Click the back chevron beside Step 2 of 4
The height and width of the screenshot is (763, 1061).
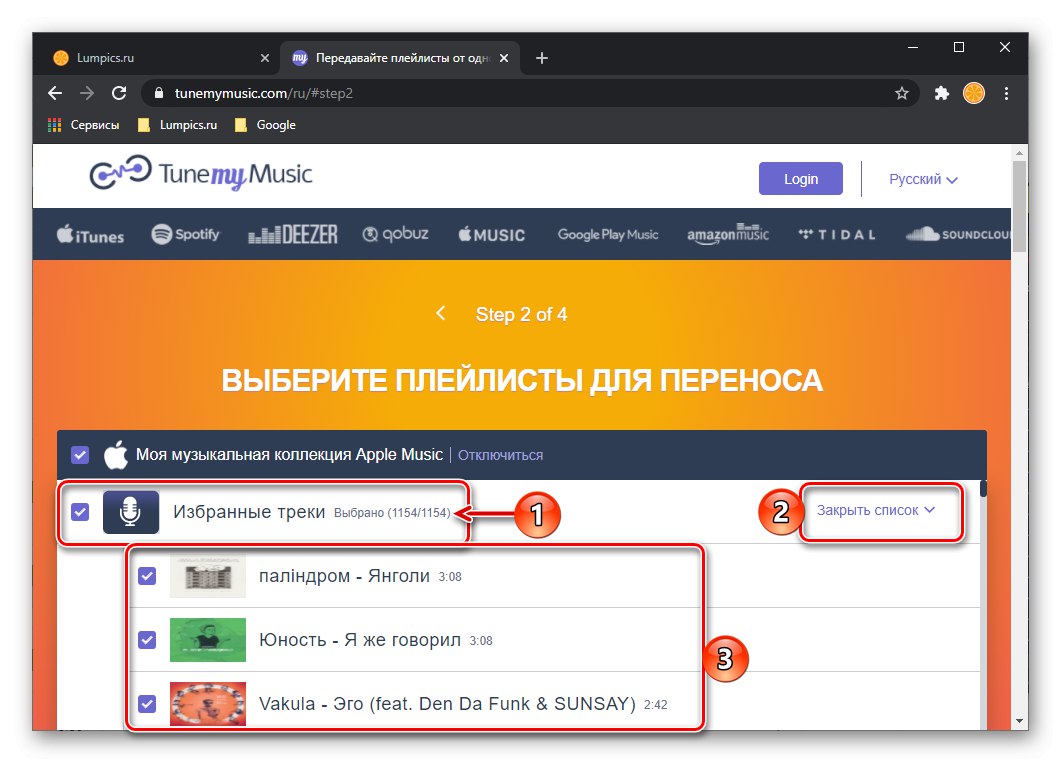441,313
